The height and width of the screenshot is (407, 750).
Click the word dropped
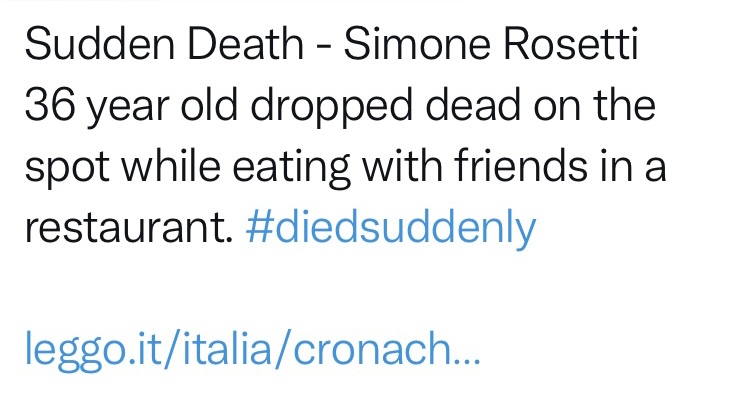(x=331, y=107)
